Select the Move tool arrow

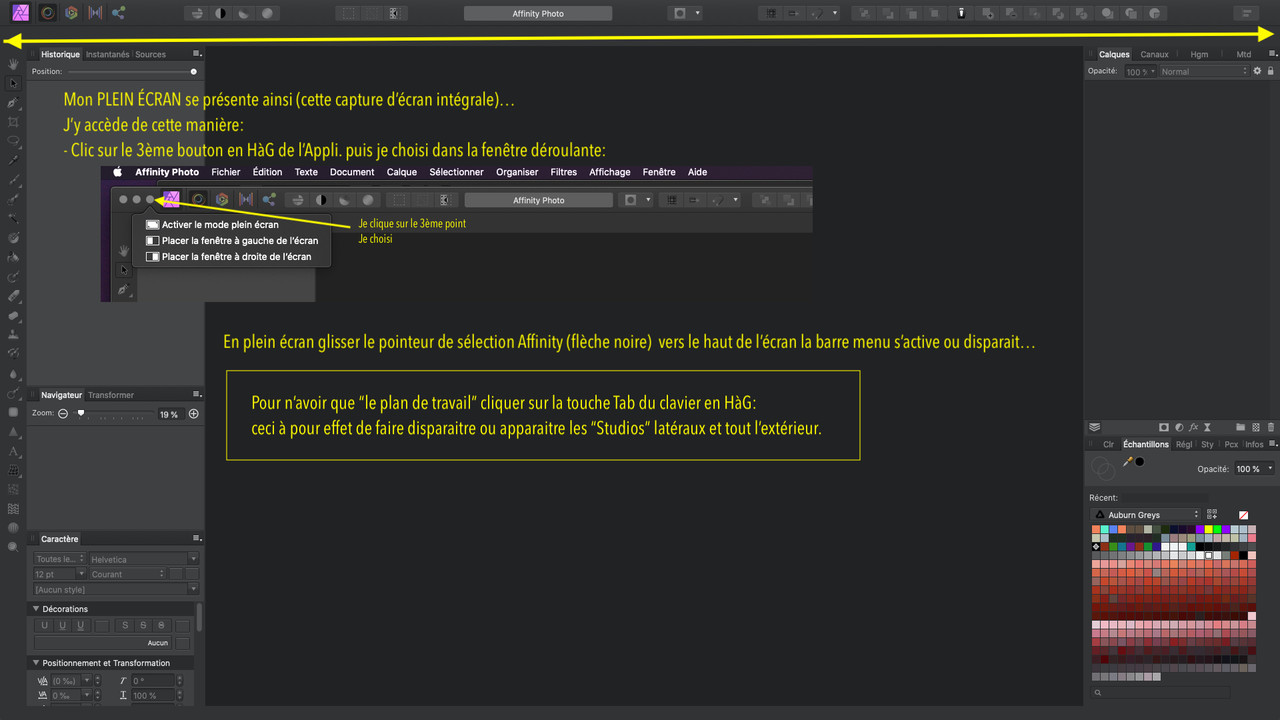click(14, 83)
